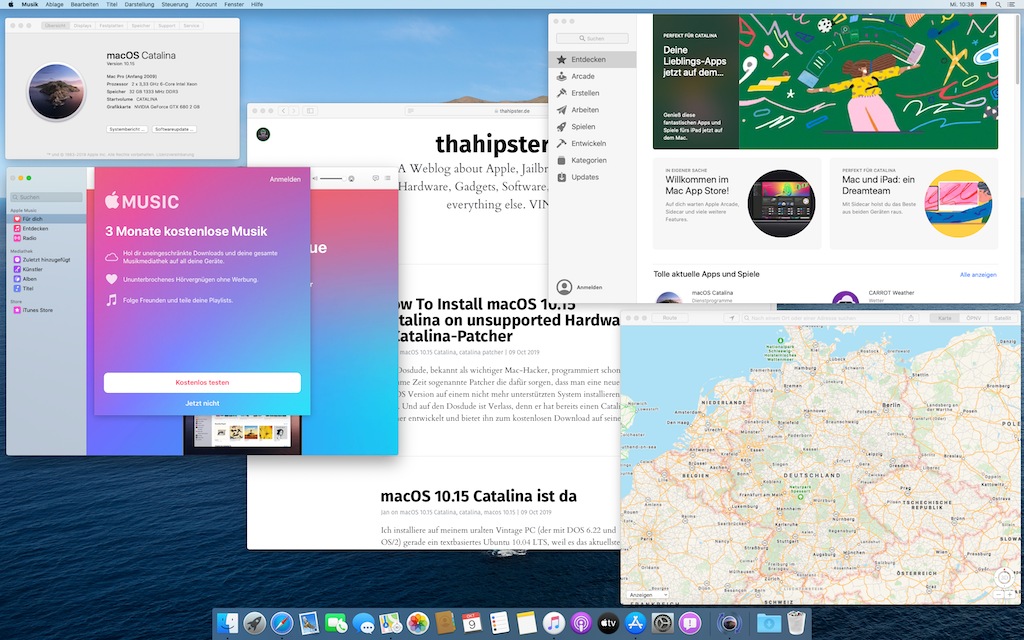Open the iTunes Store sidebar item
This screenshot has height=640, width=1024.
tap(37, 310)
